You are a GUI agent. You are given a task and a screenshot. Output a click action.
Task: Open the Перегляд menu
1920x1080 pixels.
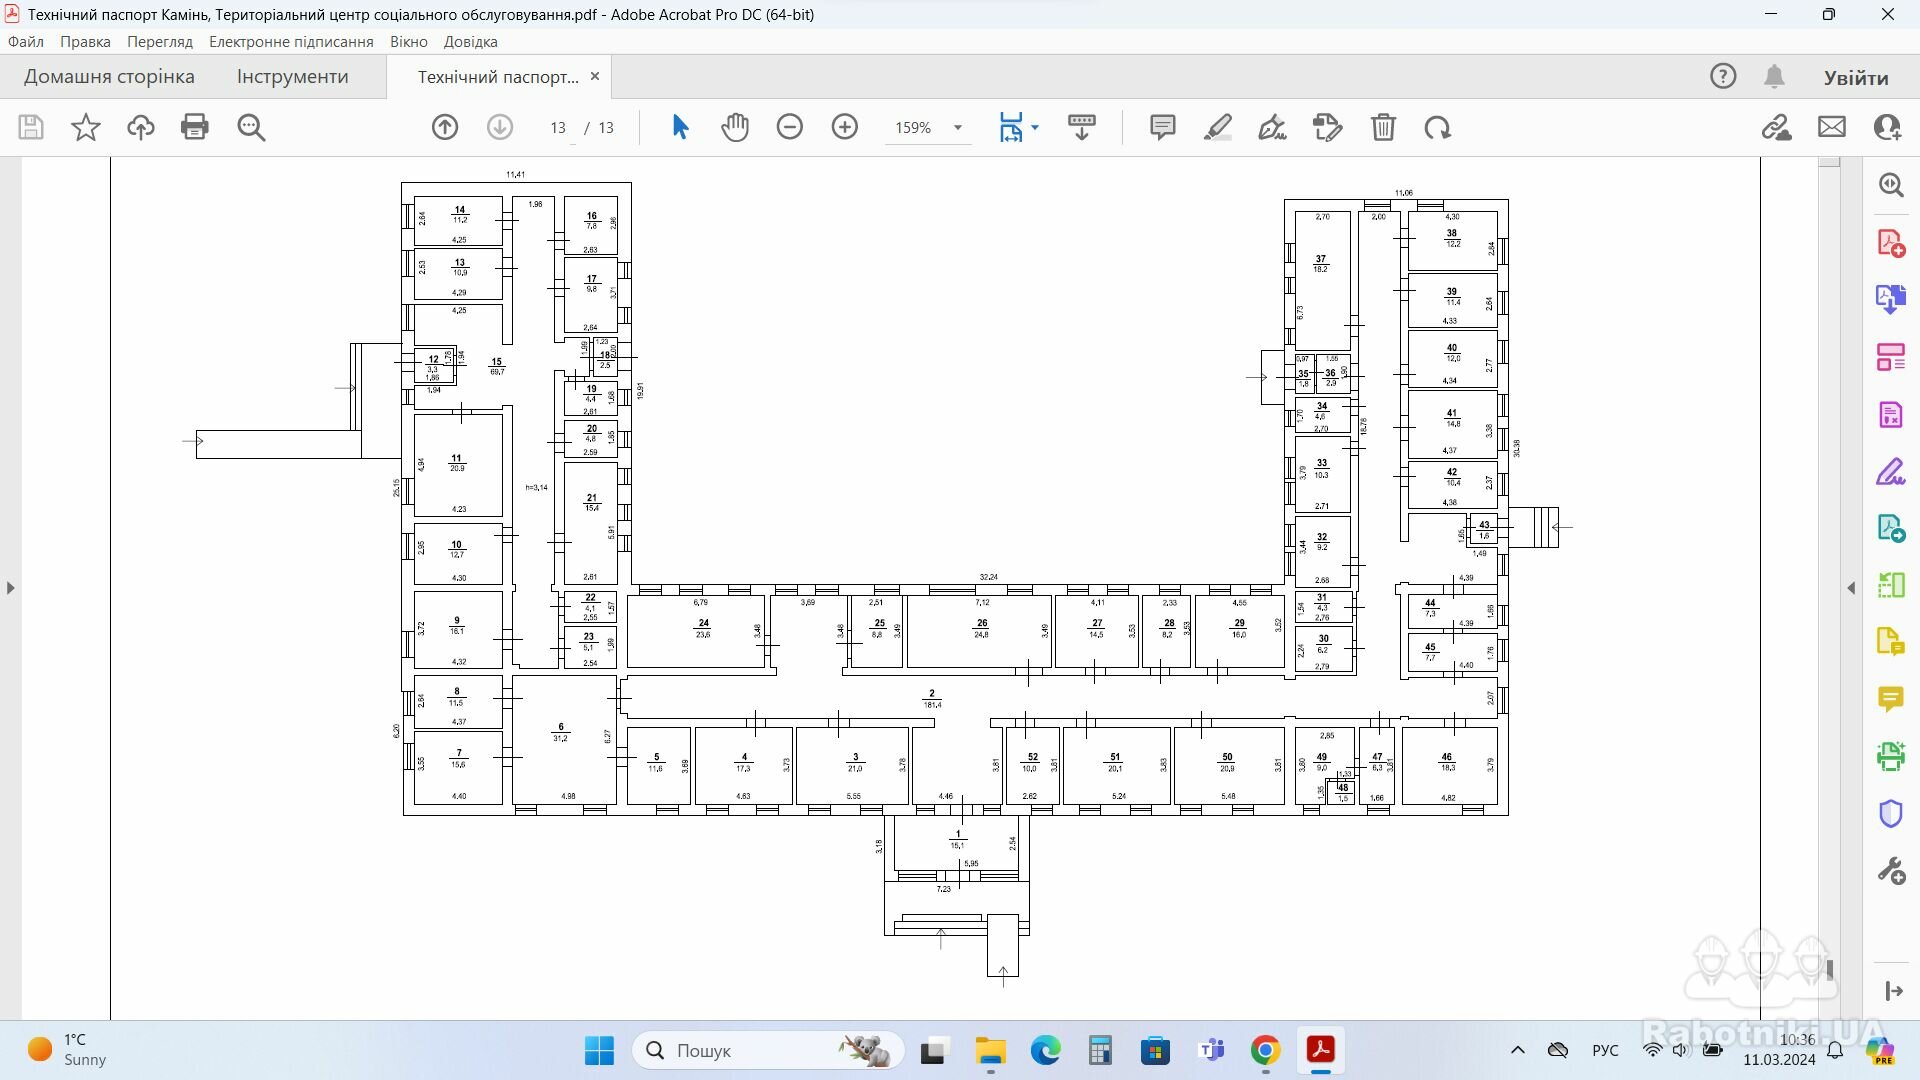click(159, 42)
